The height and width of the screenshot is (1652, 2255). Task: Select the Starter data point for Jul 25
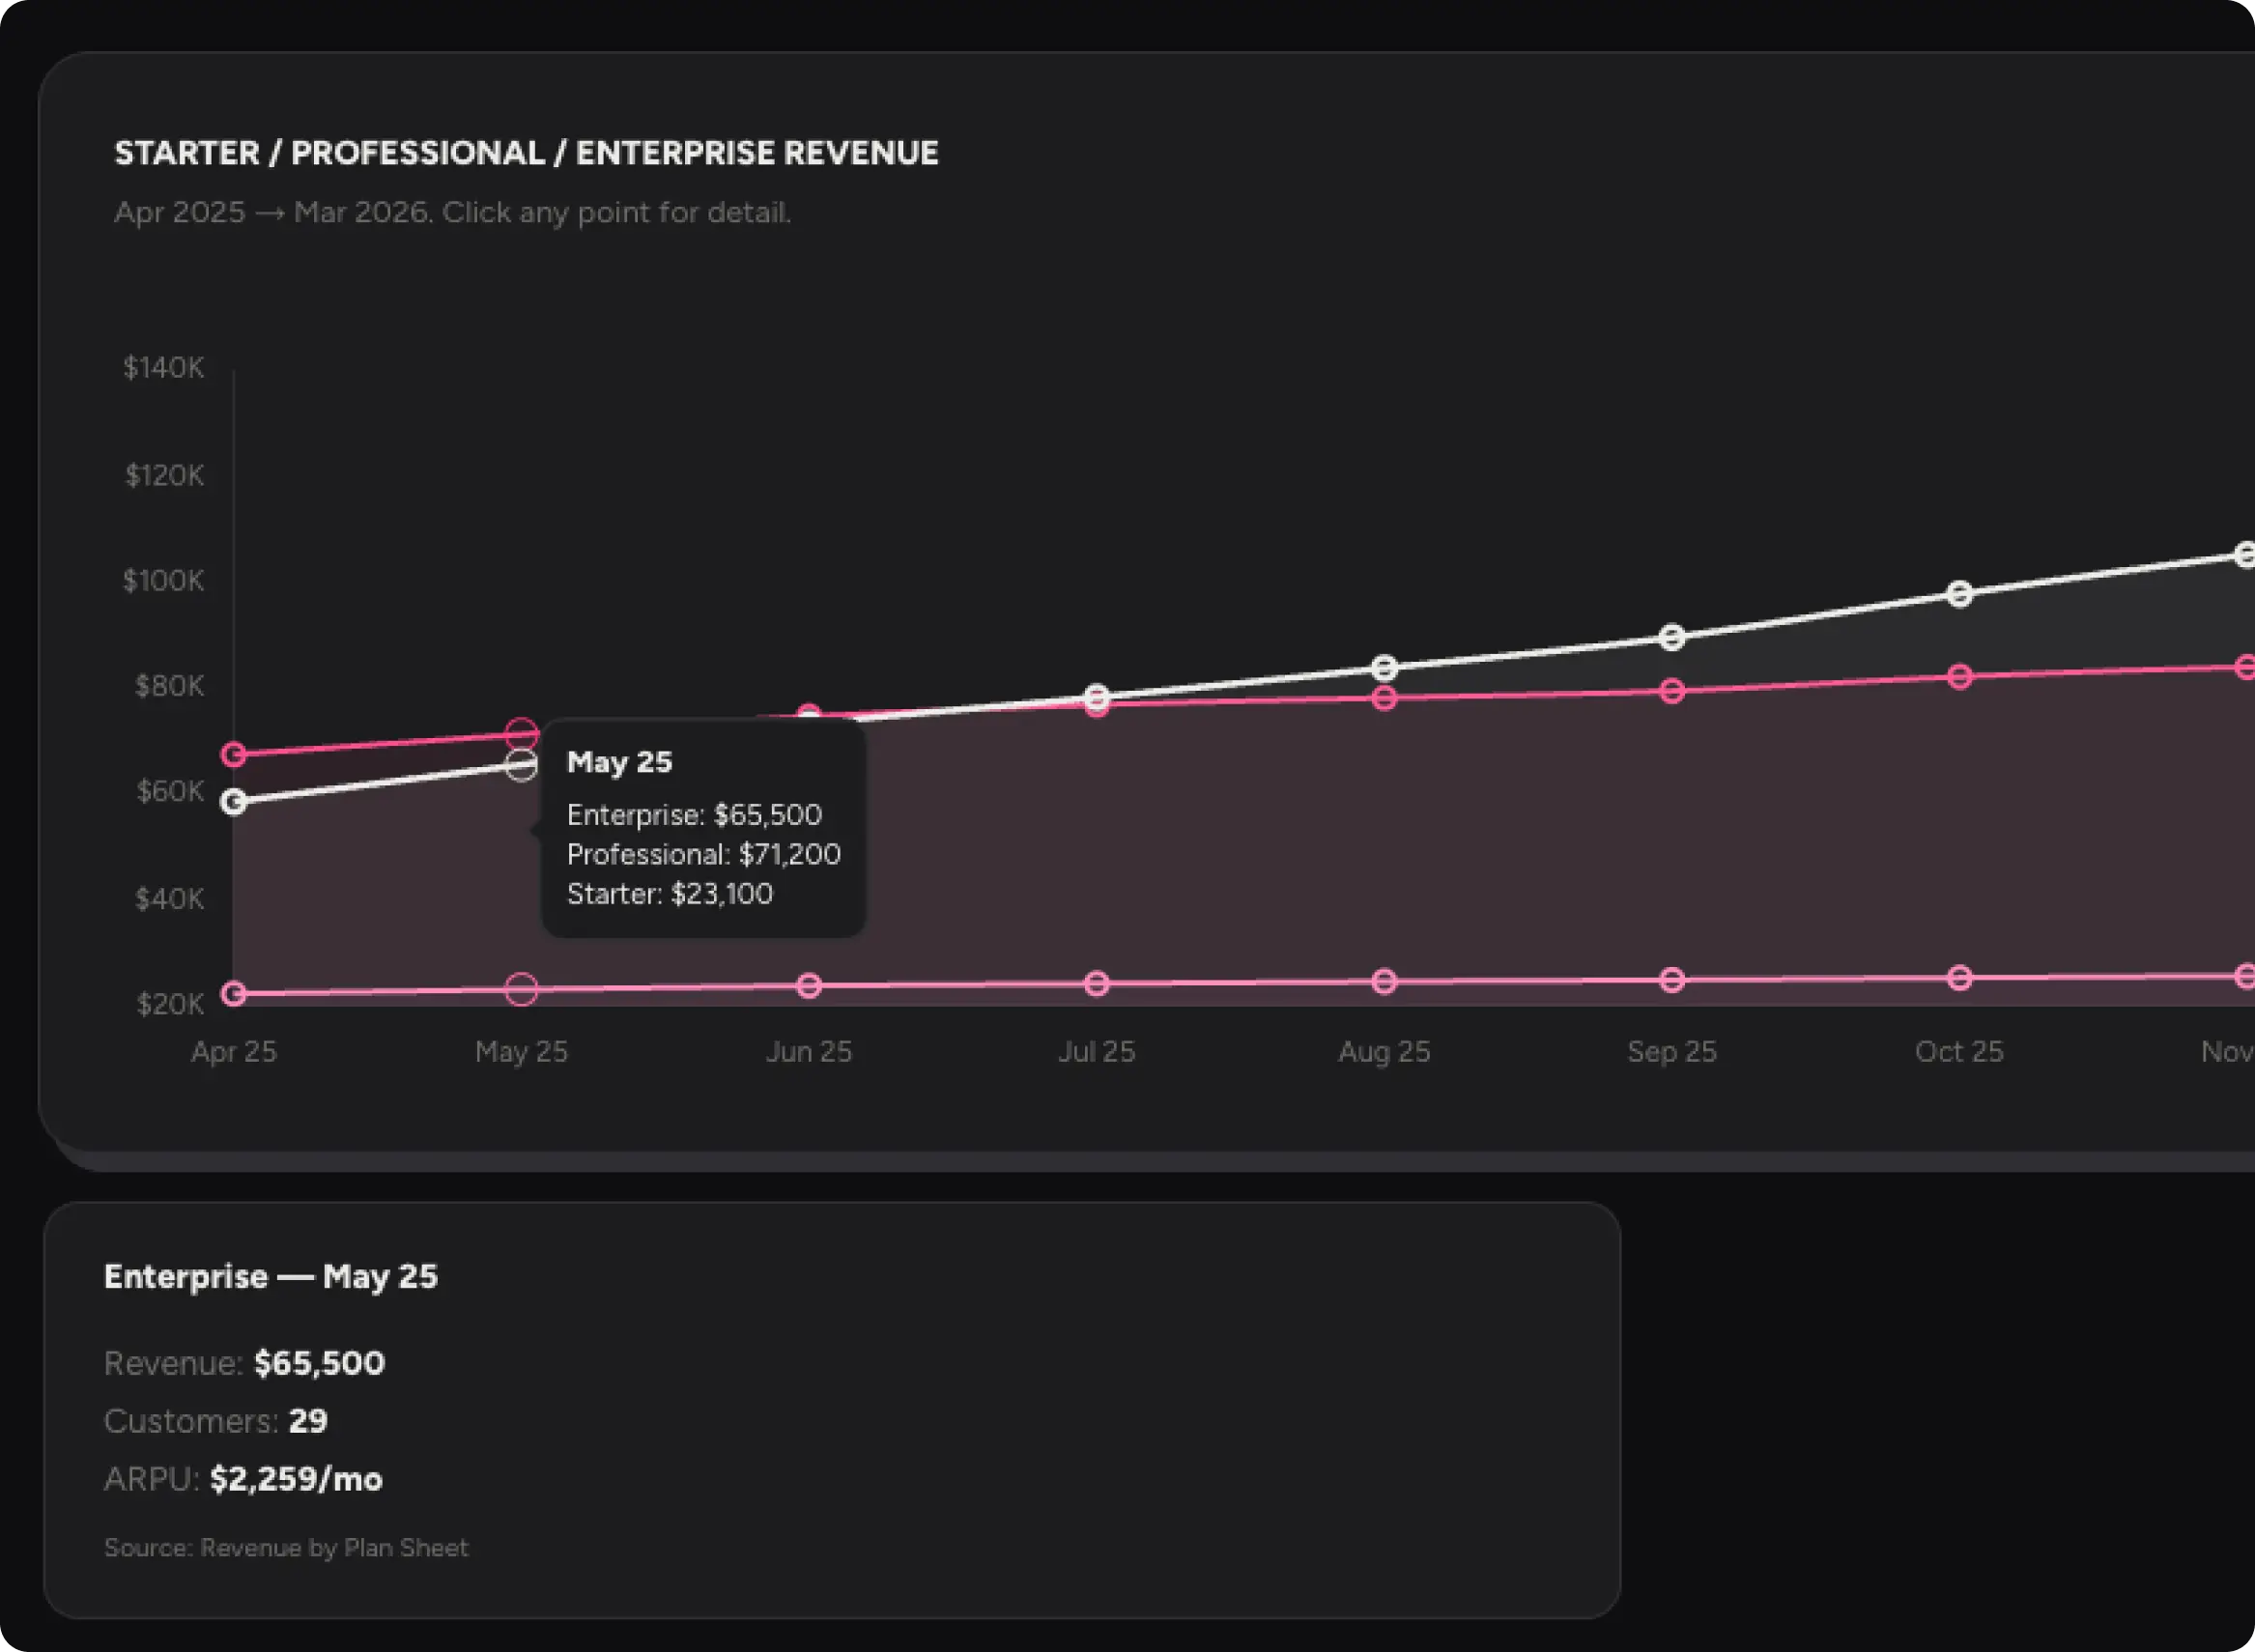[x=1097, y=984]
